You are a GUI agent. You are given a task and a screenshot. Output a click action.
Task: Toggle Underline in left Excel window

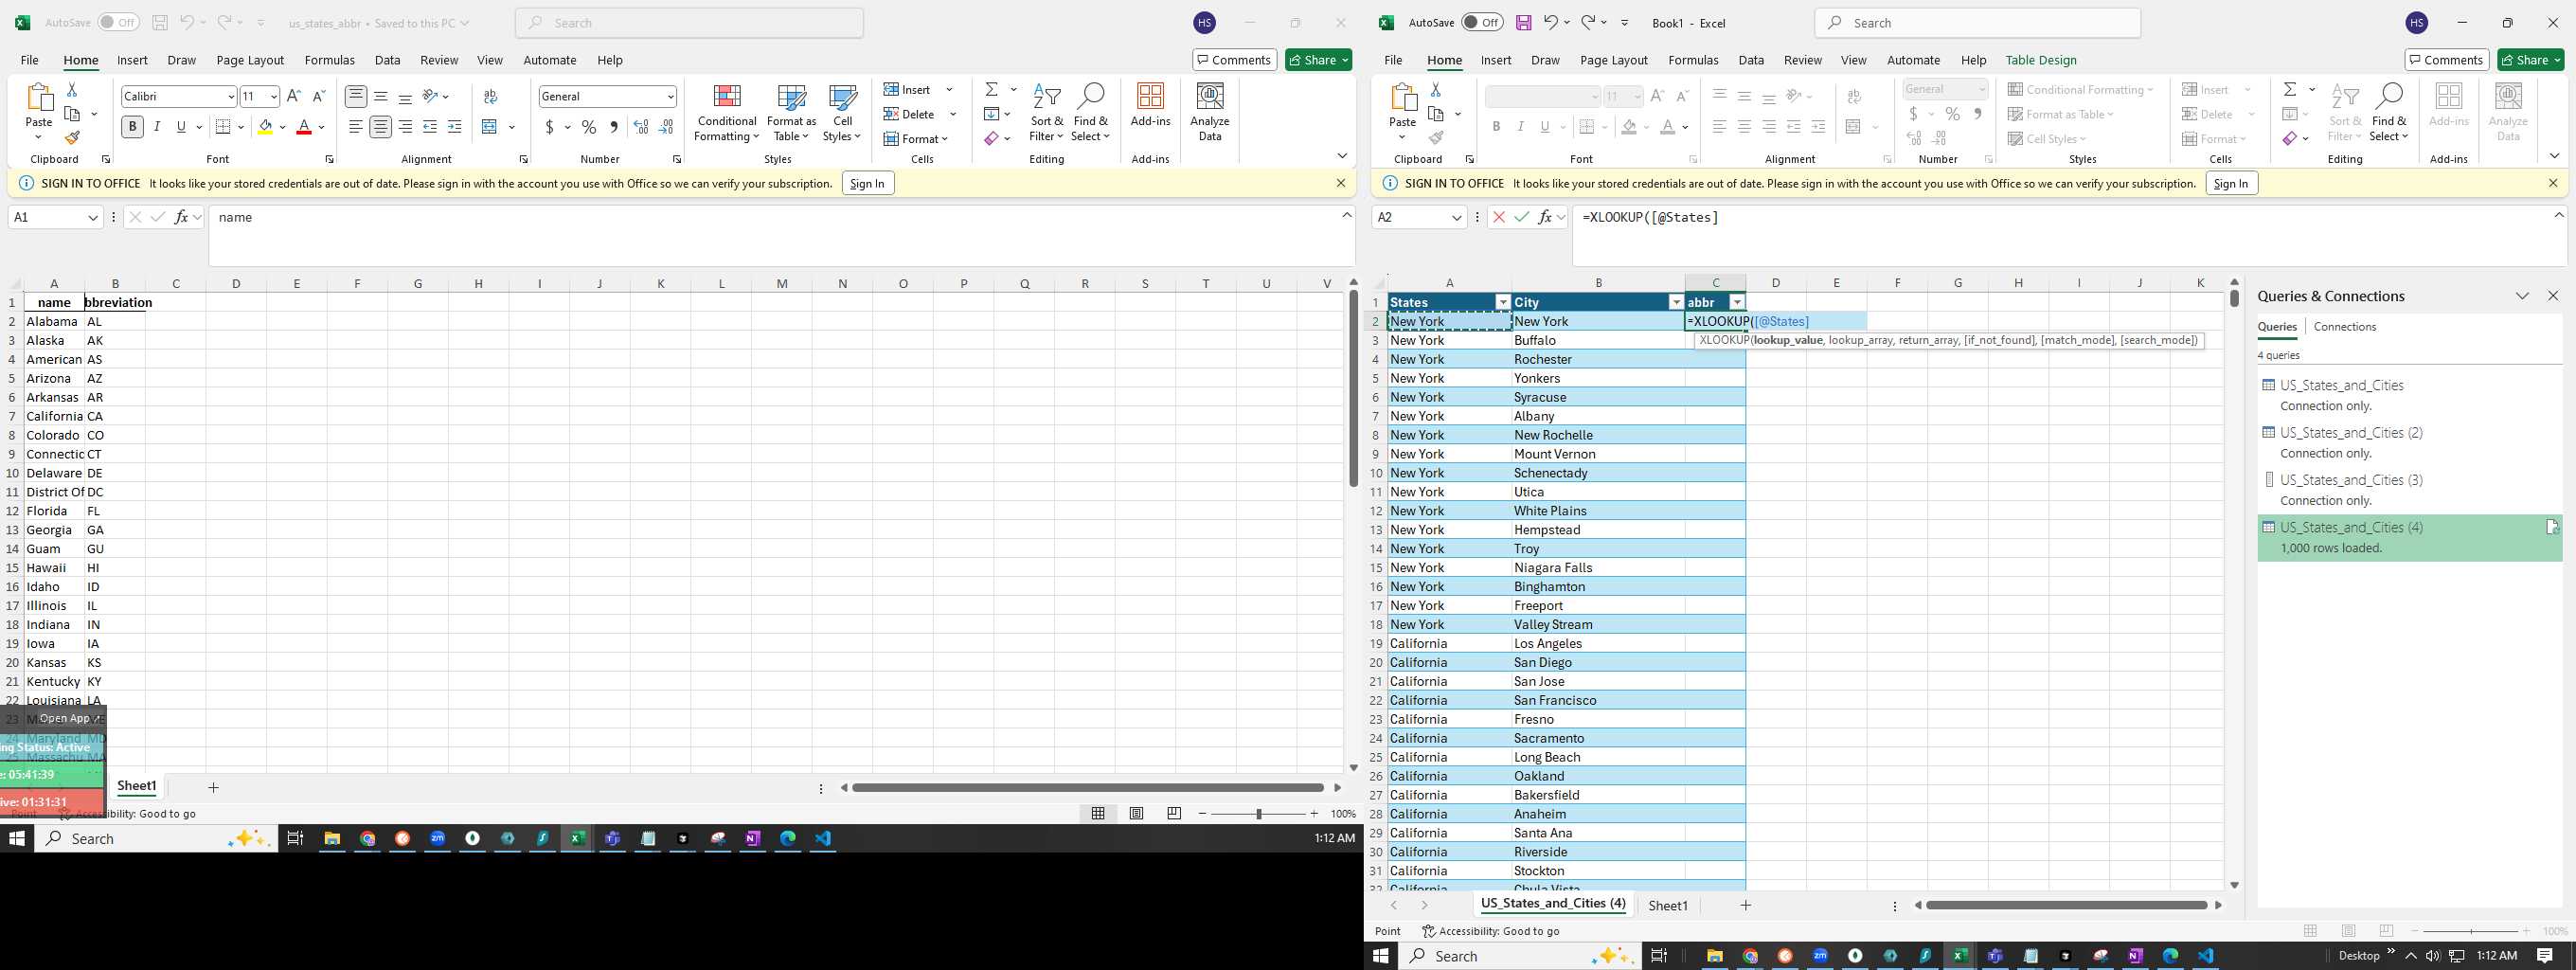pyautogui.click(x=181, y=127)
